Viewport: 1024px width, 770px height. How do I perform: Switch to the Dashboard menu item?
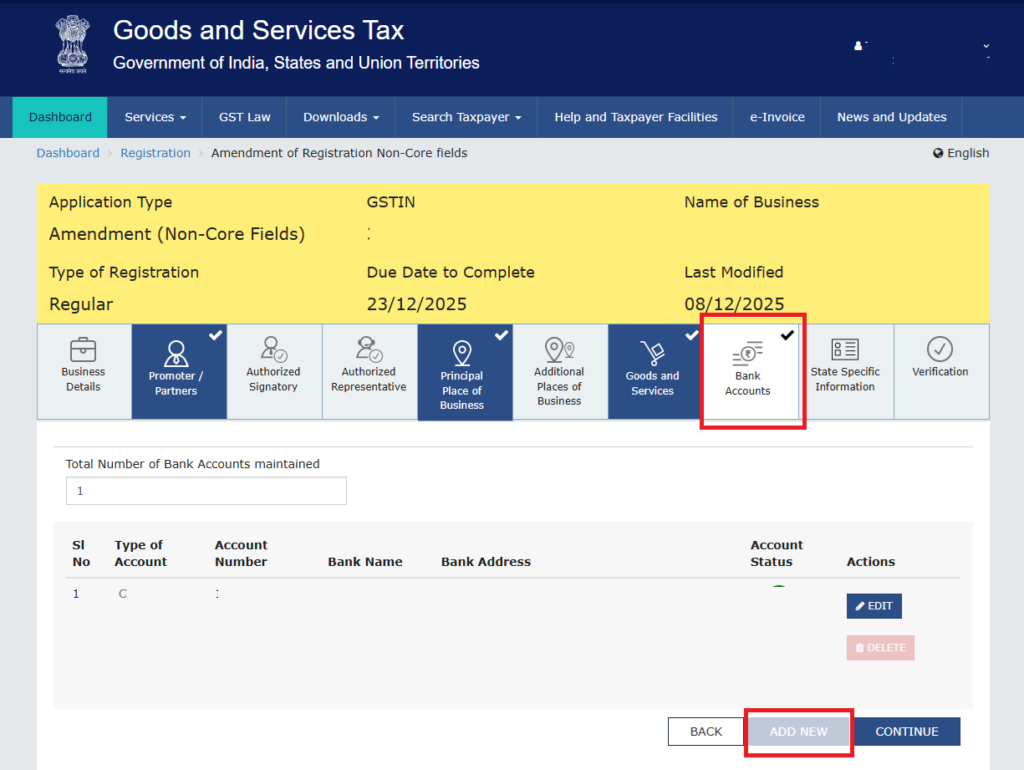[59, 117]
